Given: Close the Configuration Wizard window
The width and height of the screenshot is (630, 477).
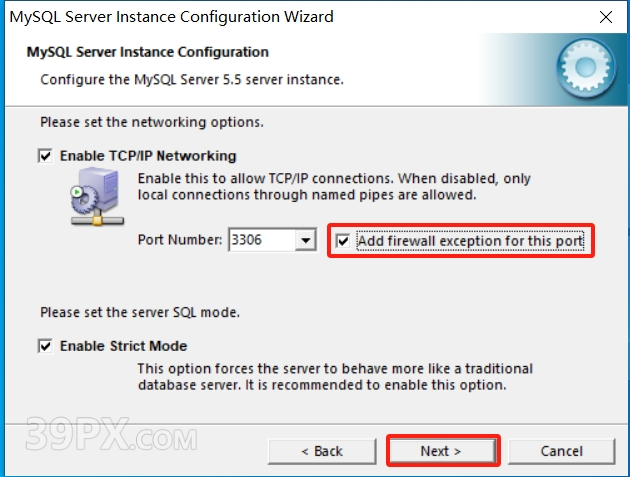Looking at the screenshot, I should 605,17.
